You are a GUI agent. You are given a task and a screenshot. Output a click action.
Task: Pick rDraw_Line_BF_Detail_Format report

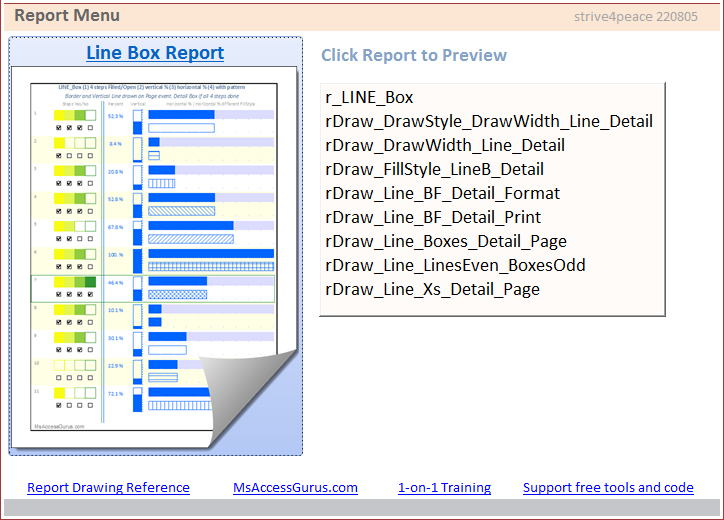click(492, 193)
